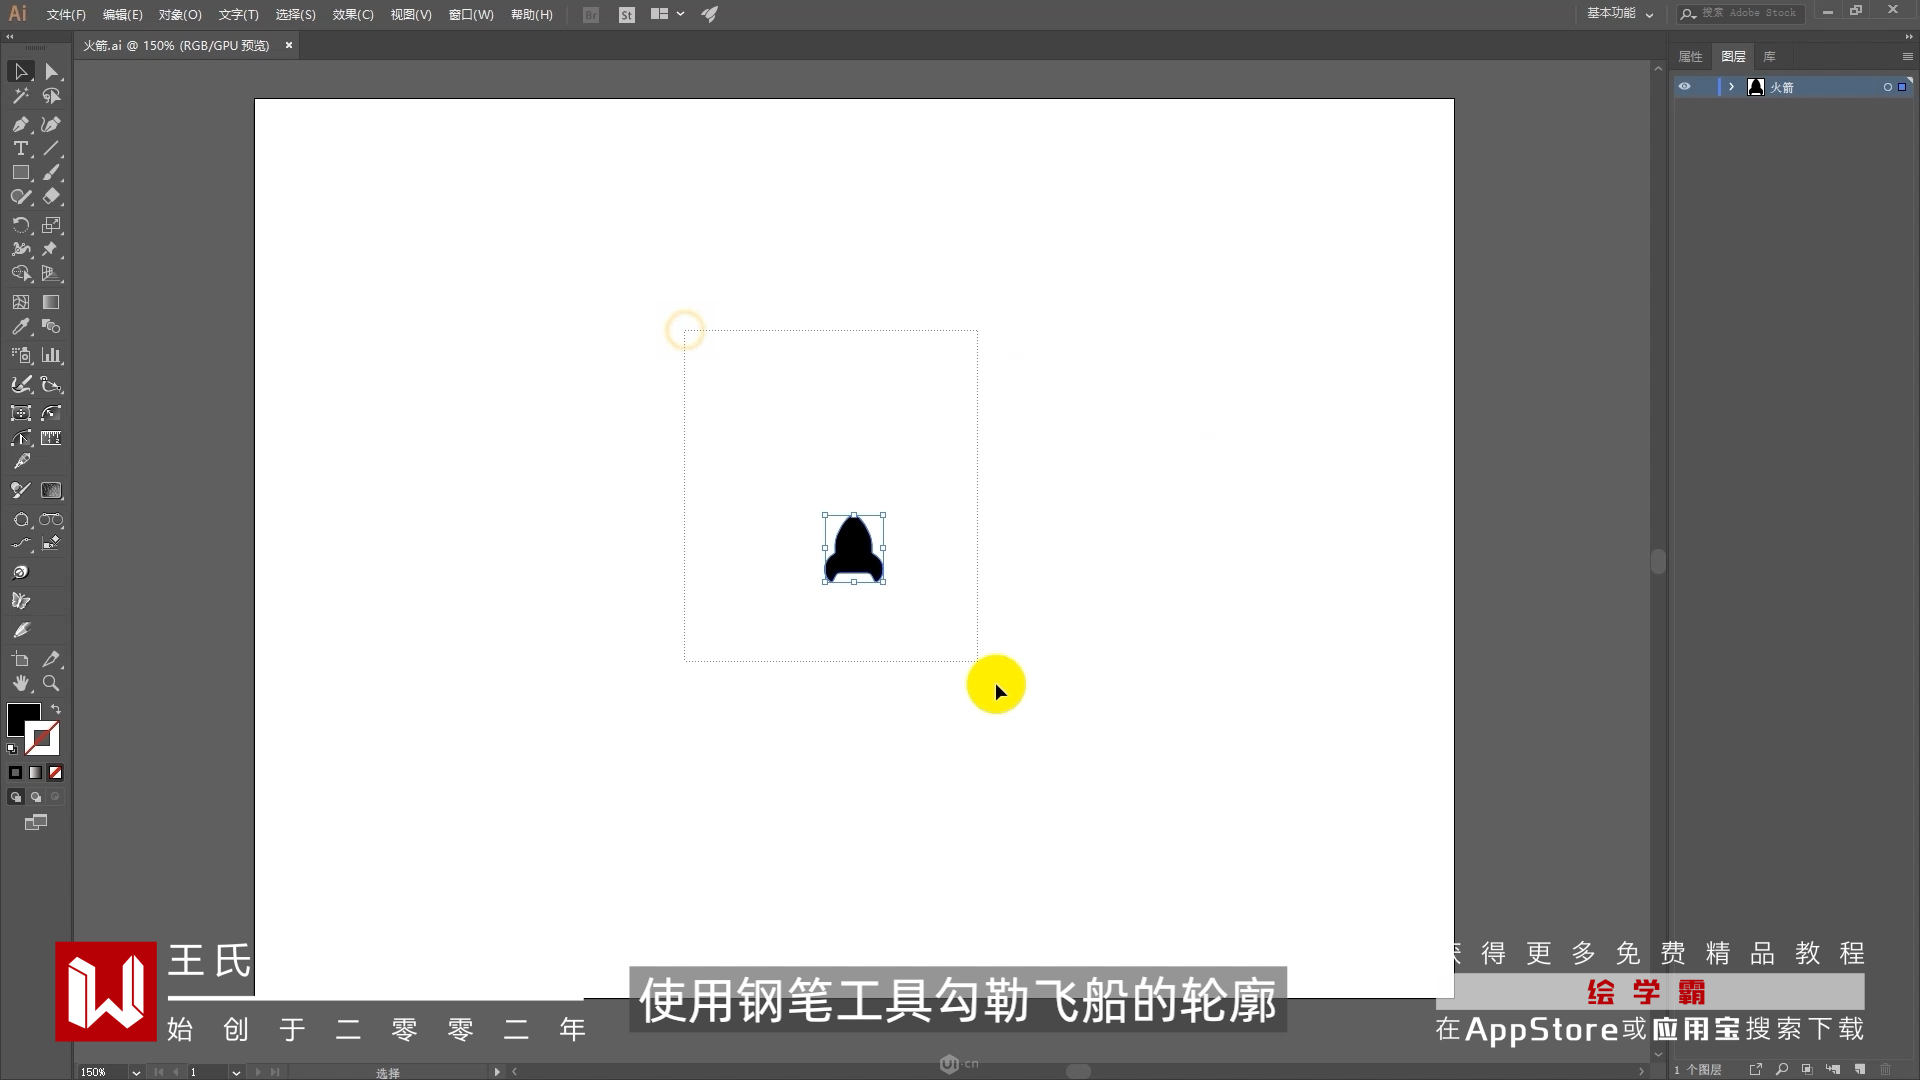This screenshot has height=1080, width=1920.
Task: Choose the Direct Selection tool
Action: (x=52, y=72)
